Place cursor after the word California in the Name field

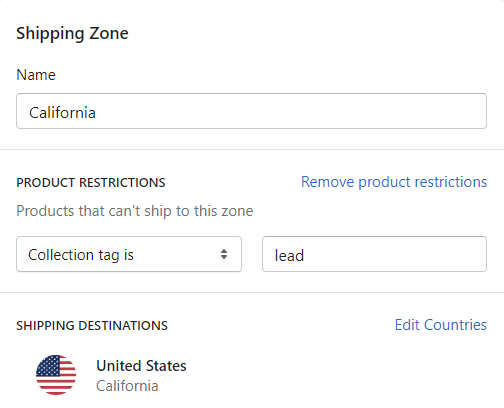97,112
